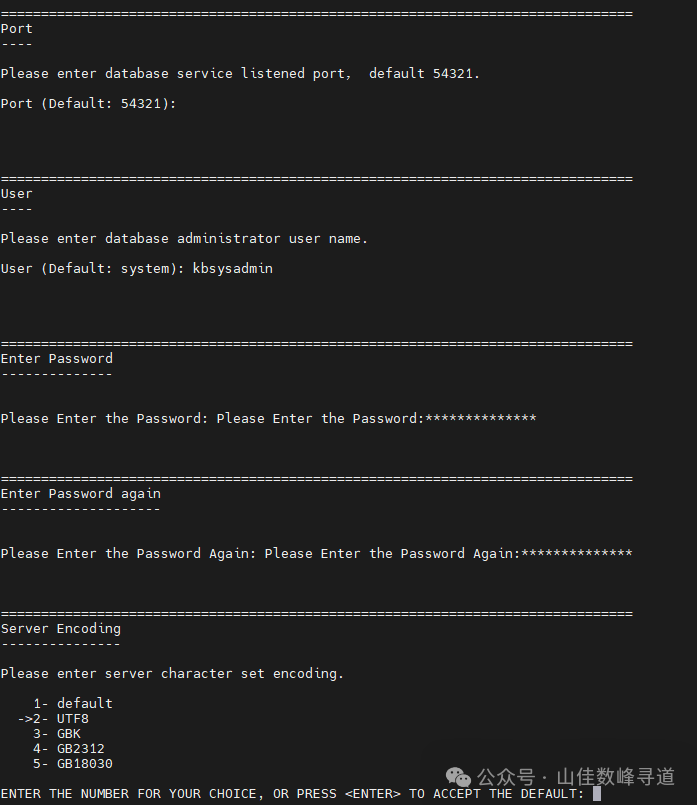Click the 'Enter Password' section heading
This screenshot has height=805, width=697.
point(57,359)
